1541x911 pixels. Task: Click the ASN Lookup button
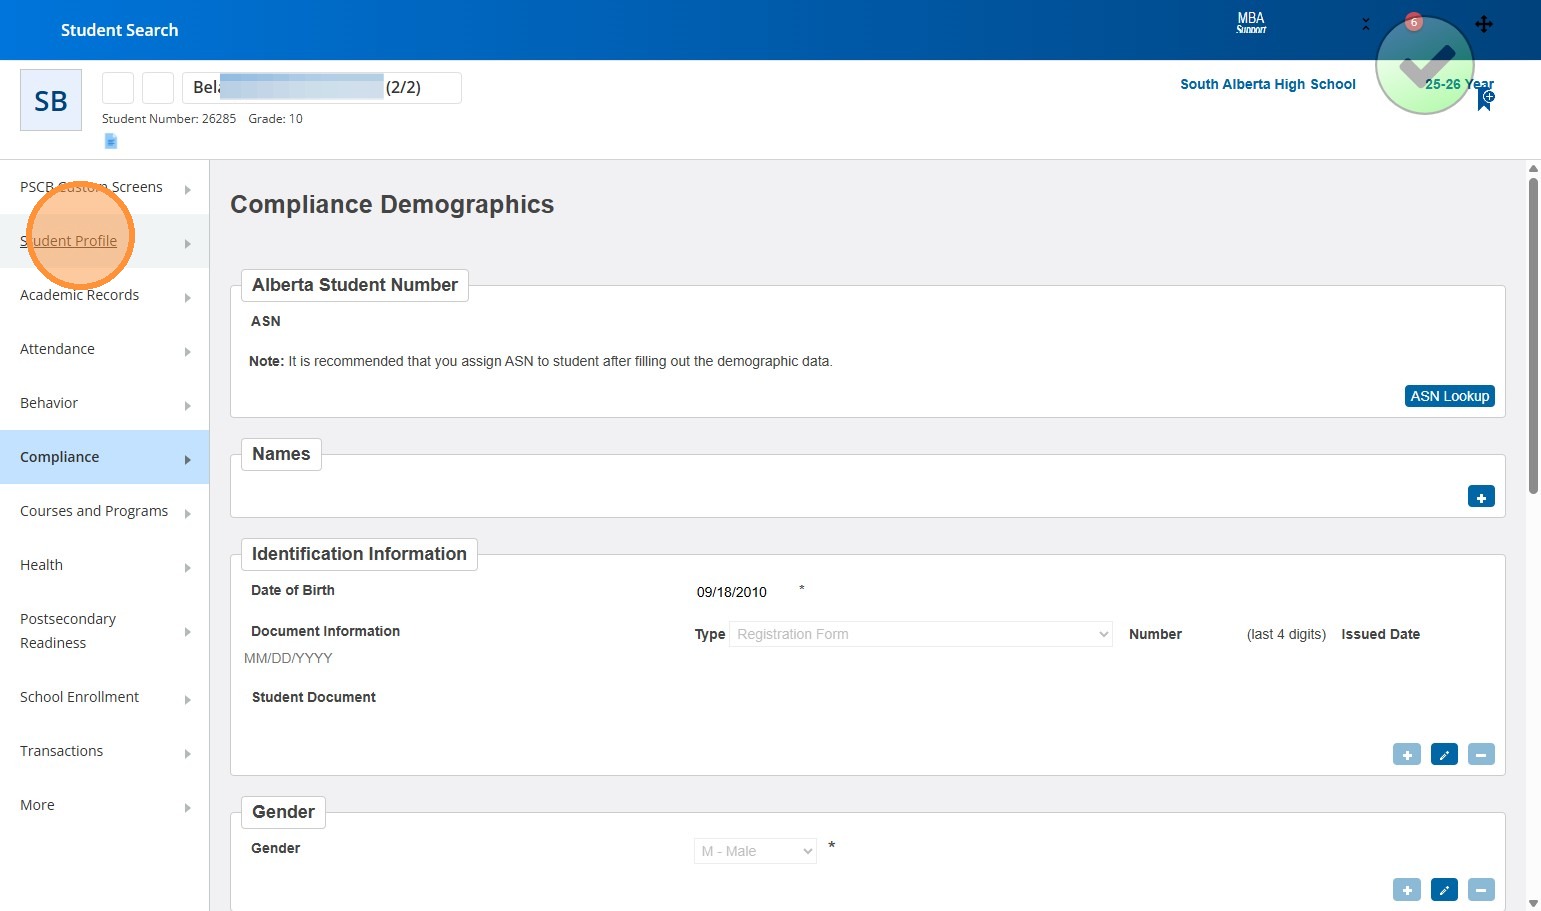(x=1449, y=396)
